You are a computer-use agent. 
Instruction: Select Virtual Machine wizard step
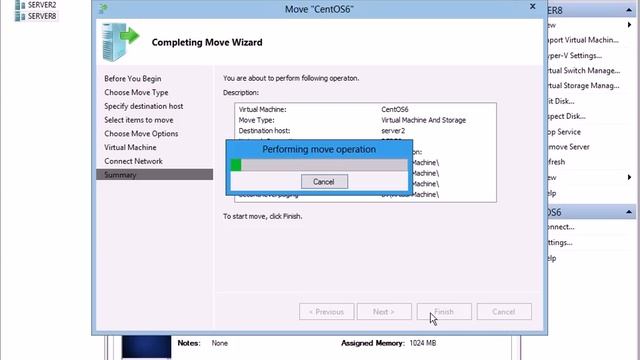point(130,147)
